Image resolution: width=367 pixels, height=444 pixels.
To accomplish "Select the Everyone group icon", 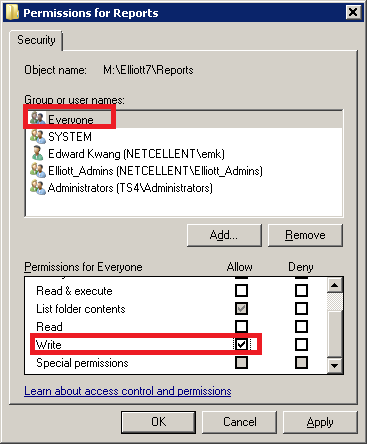I will (37, 118).
